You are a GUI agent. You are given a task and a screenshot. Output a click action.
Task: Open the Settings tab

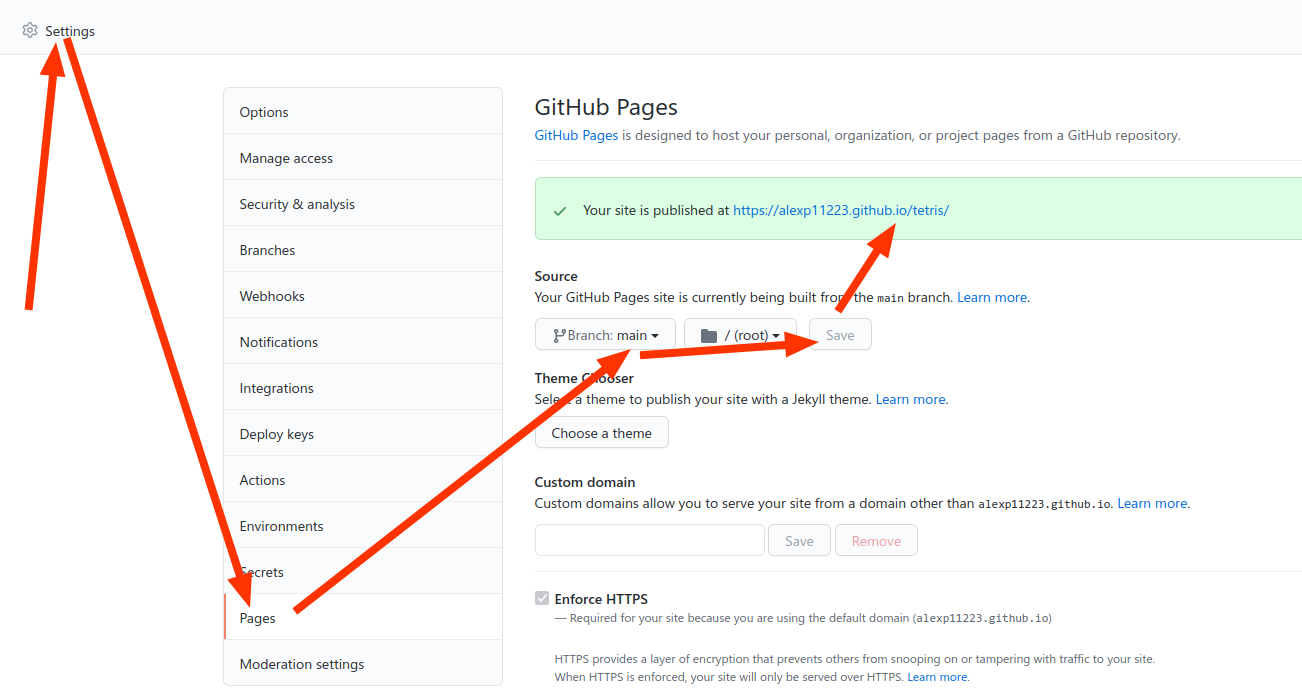tap(59, 31)
